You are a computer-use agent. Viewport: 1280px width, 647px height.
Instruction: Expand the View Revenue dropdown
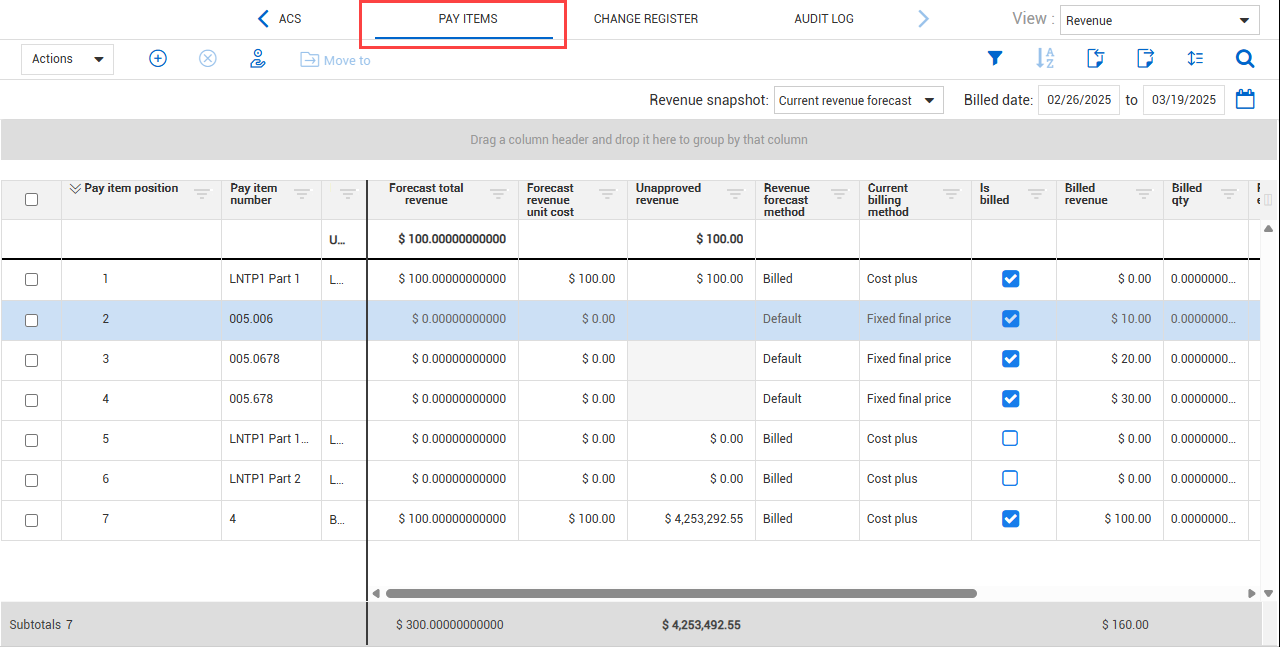1159,20
